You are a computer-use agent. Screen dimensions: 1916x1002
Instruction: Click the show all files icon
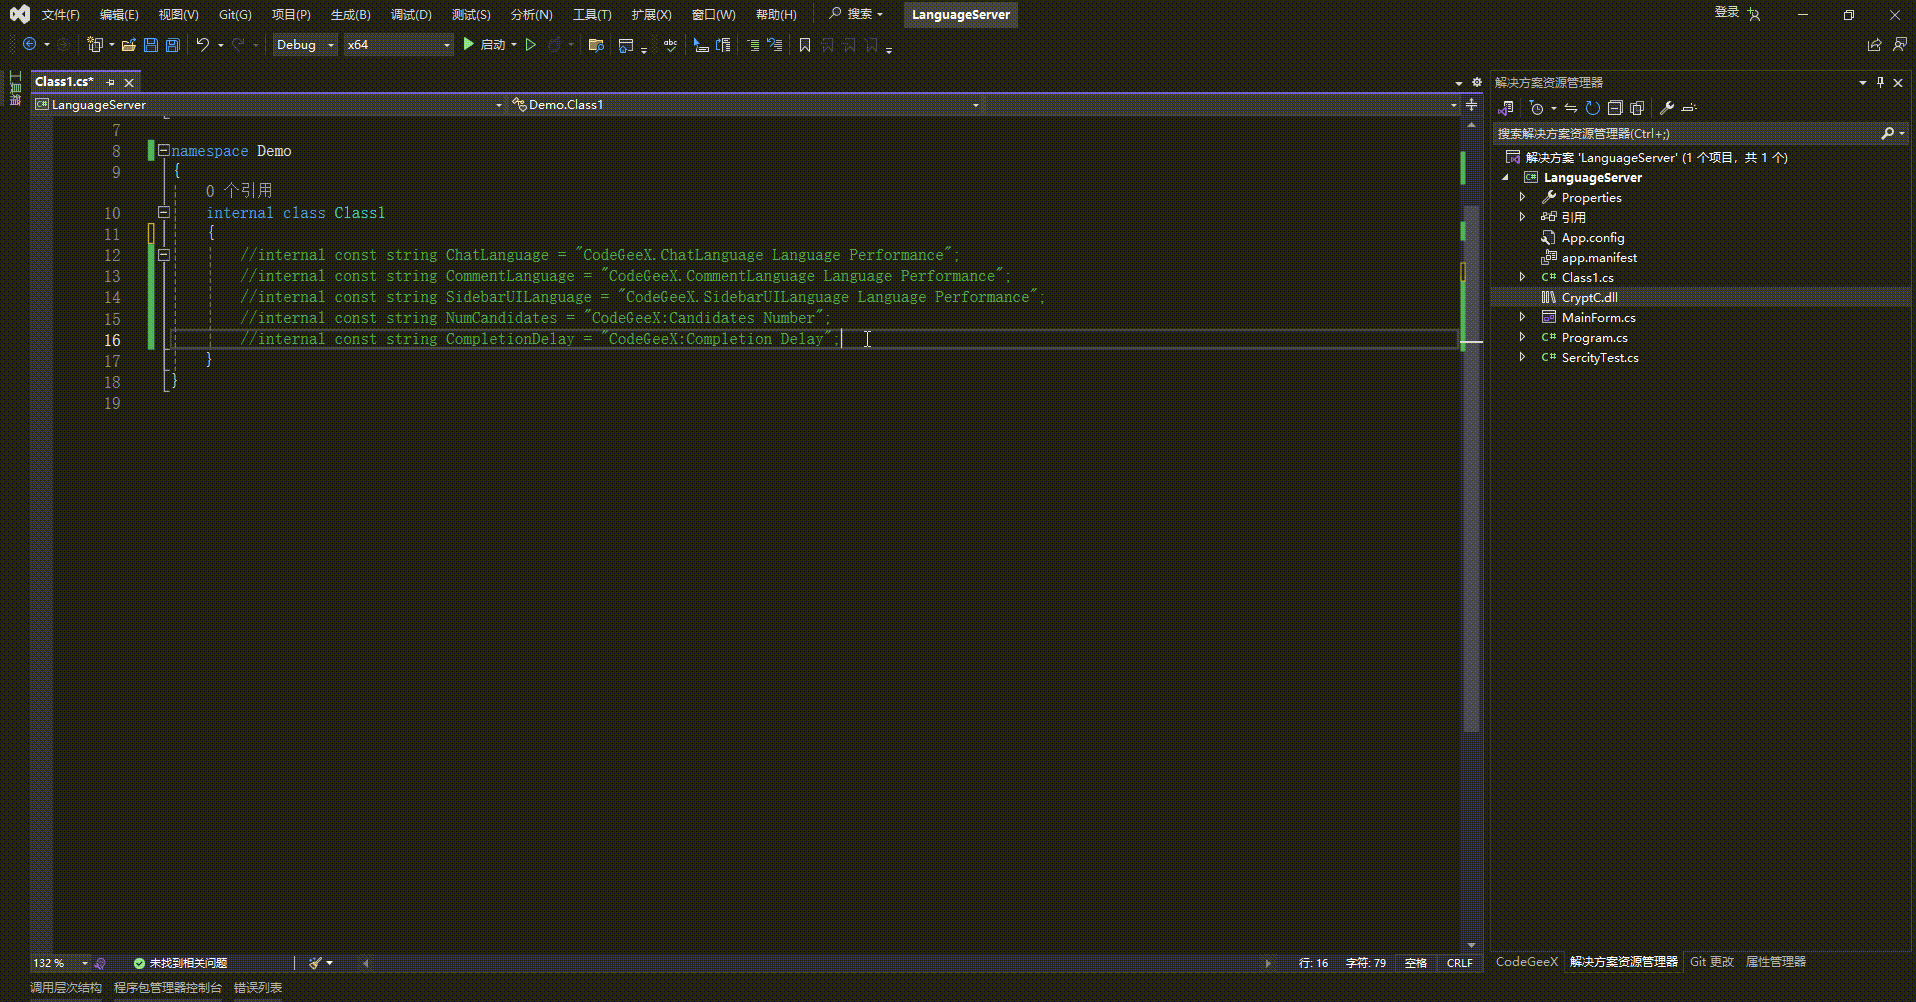(x=1637, y=108)
